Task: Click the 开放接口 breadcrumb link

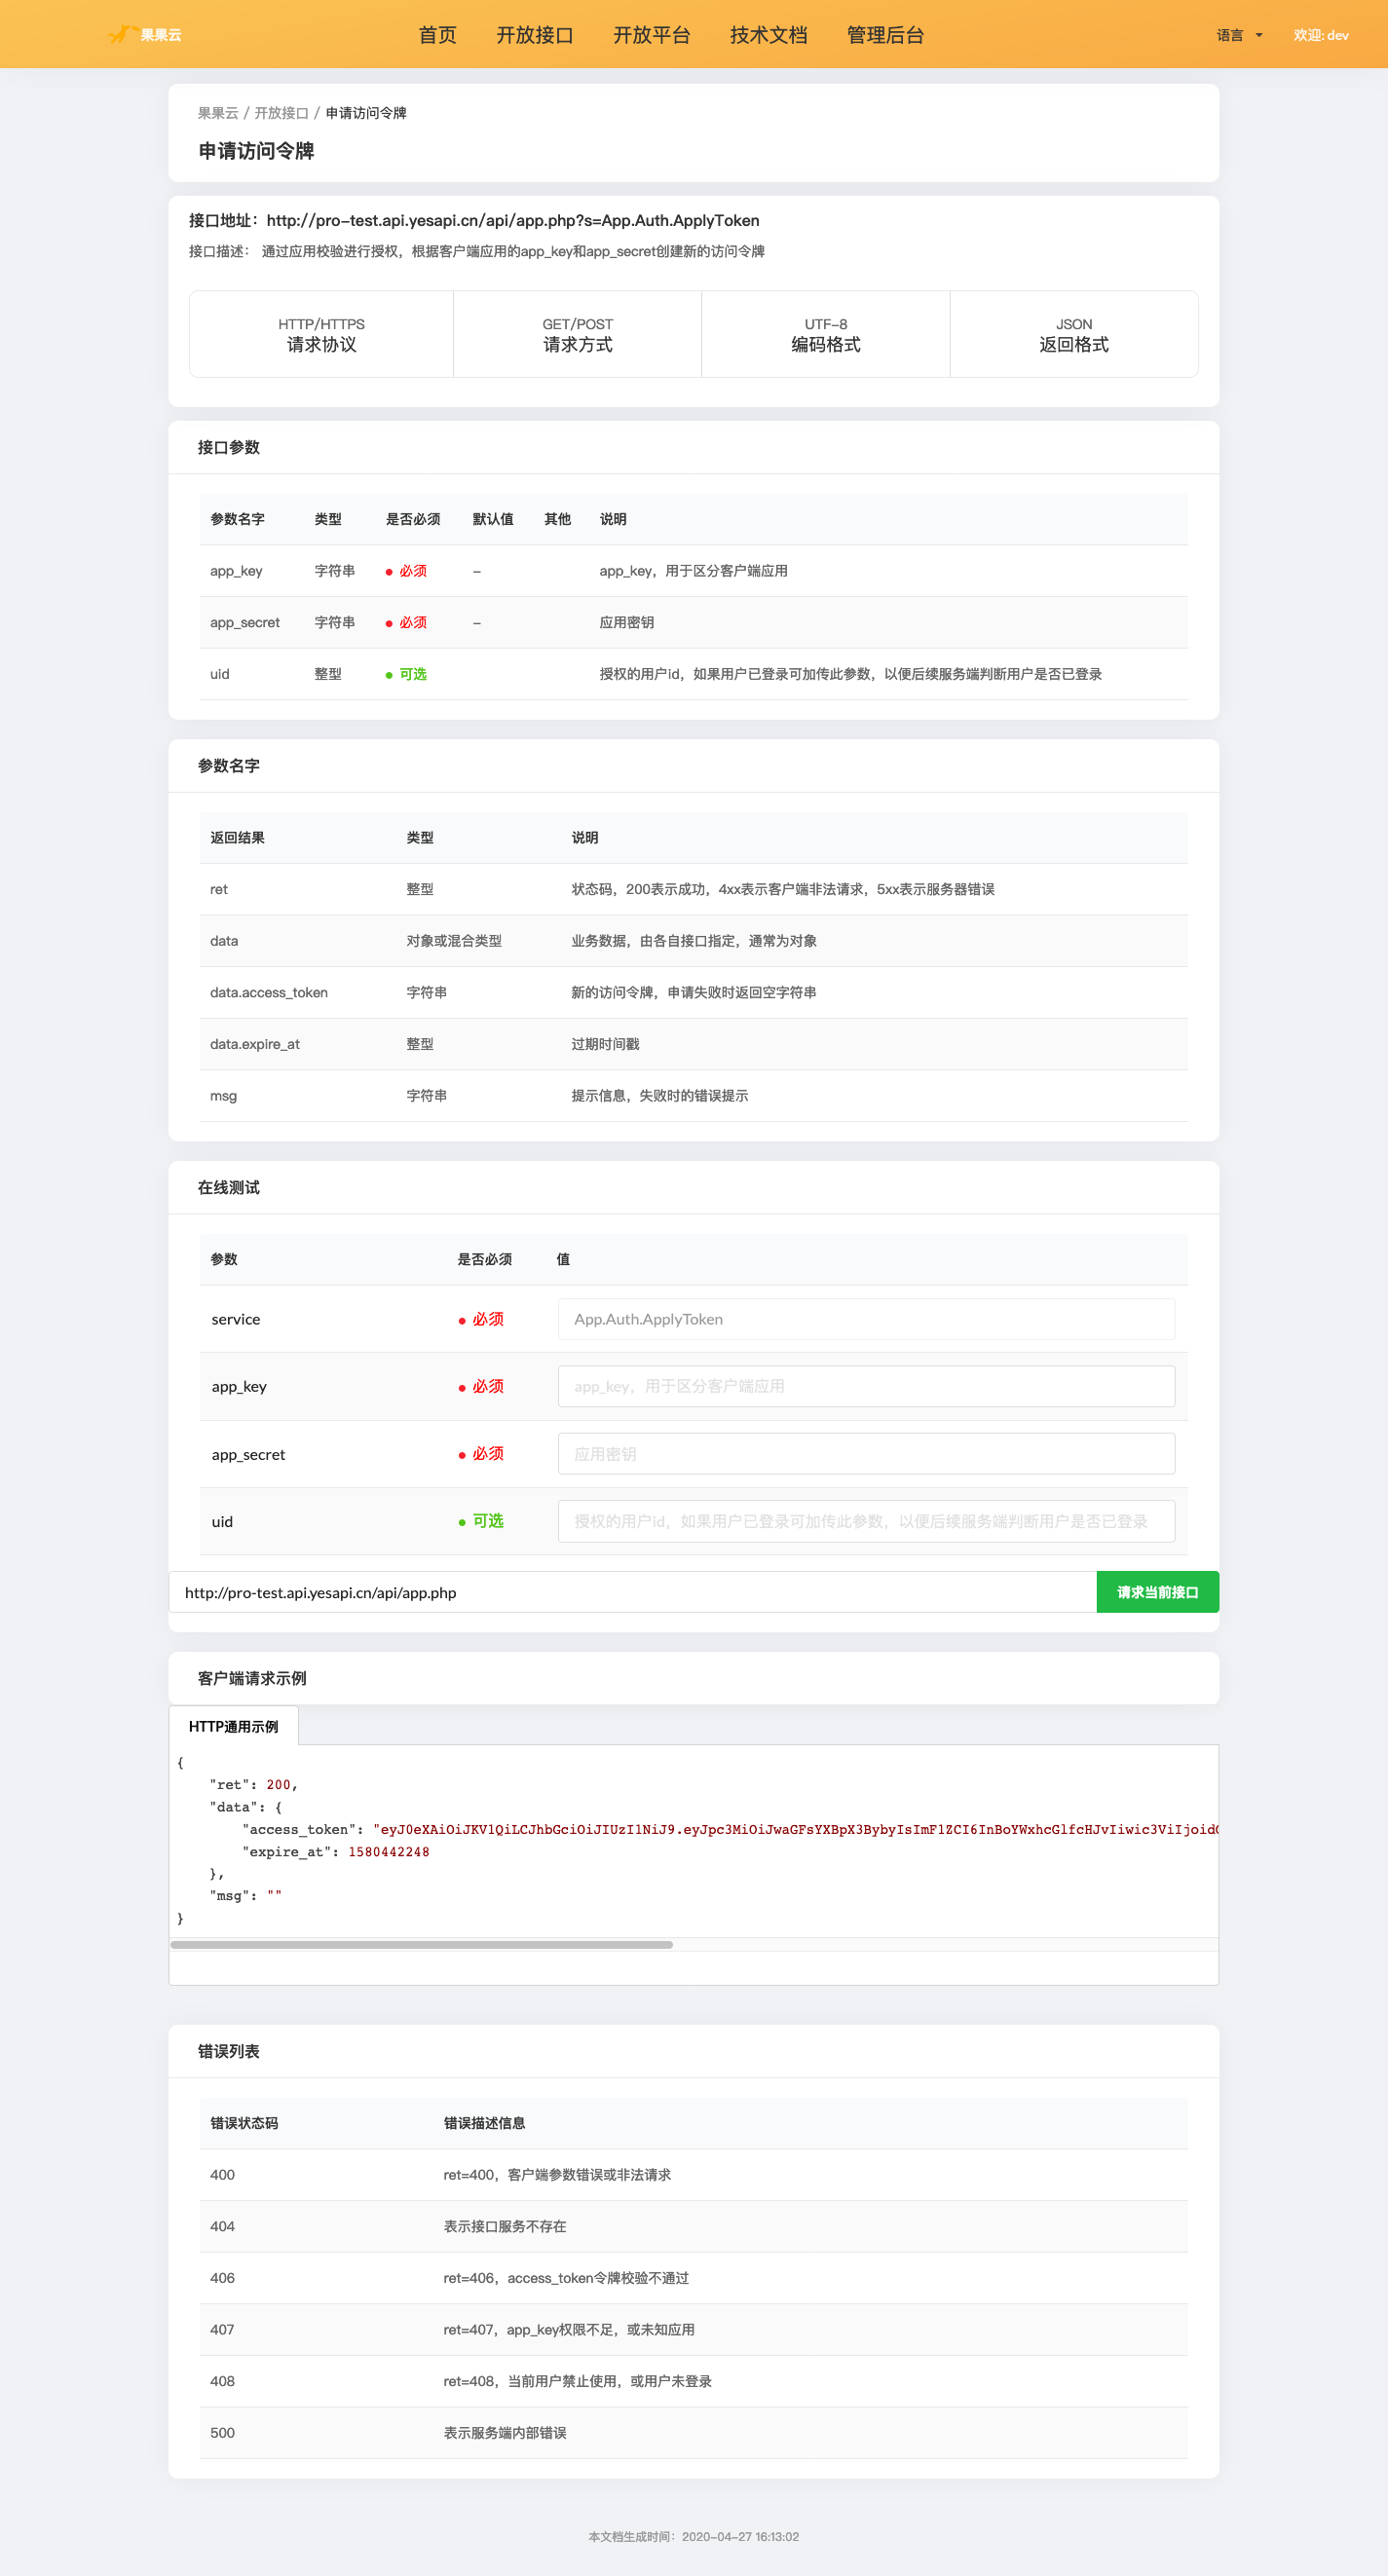Action: click(x=281, y=113)
